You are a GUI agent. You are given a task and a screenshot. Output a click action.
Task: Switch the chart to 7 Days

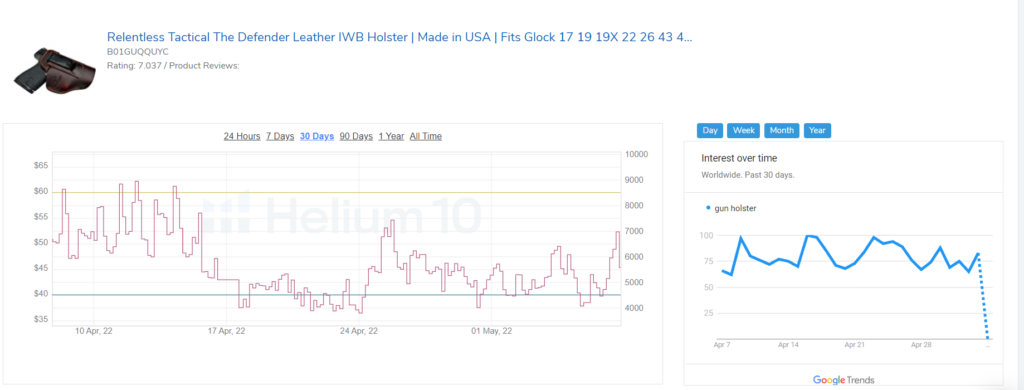[x=280, y=137]
